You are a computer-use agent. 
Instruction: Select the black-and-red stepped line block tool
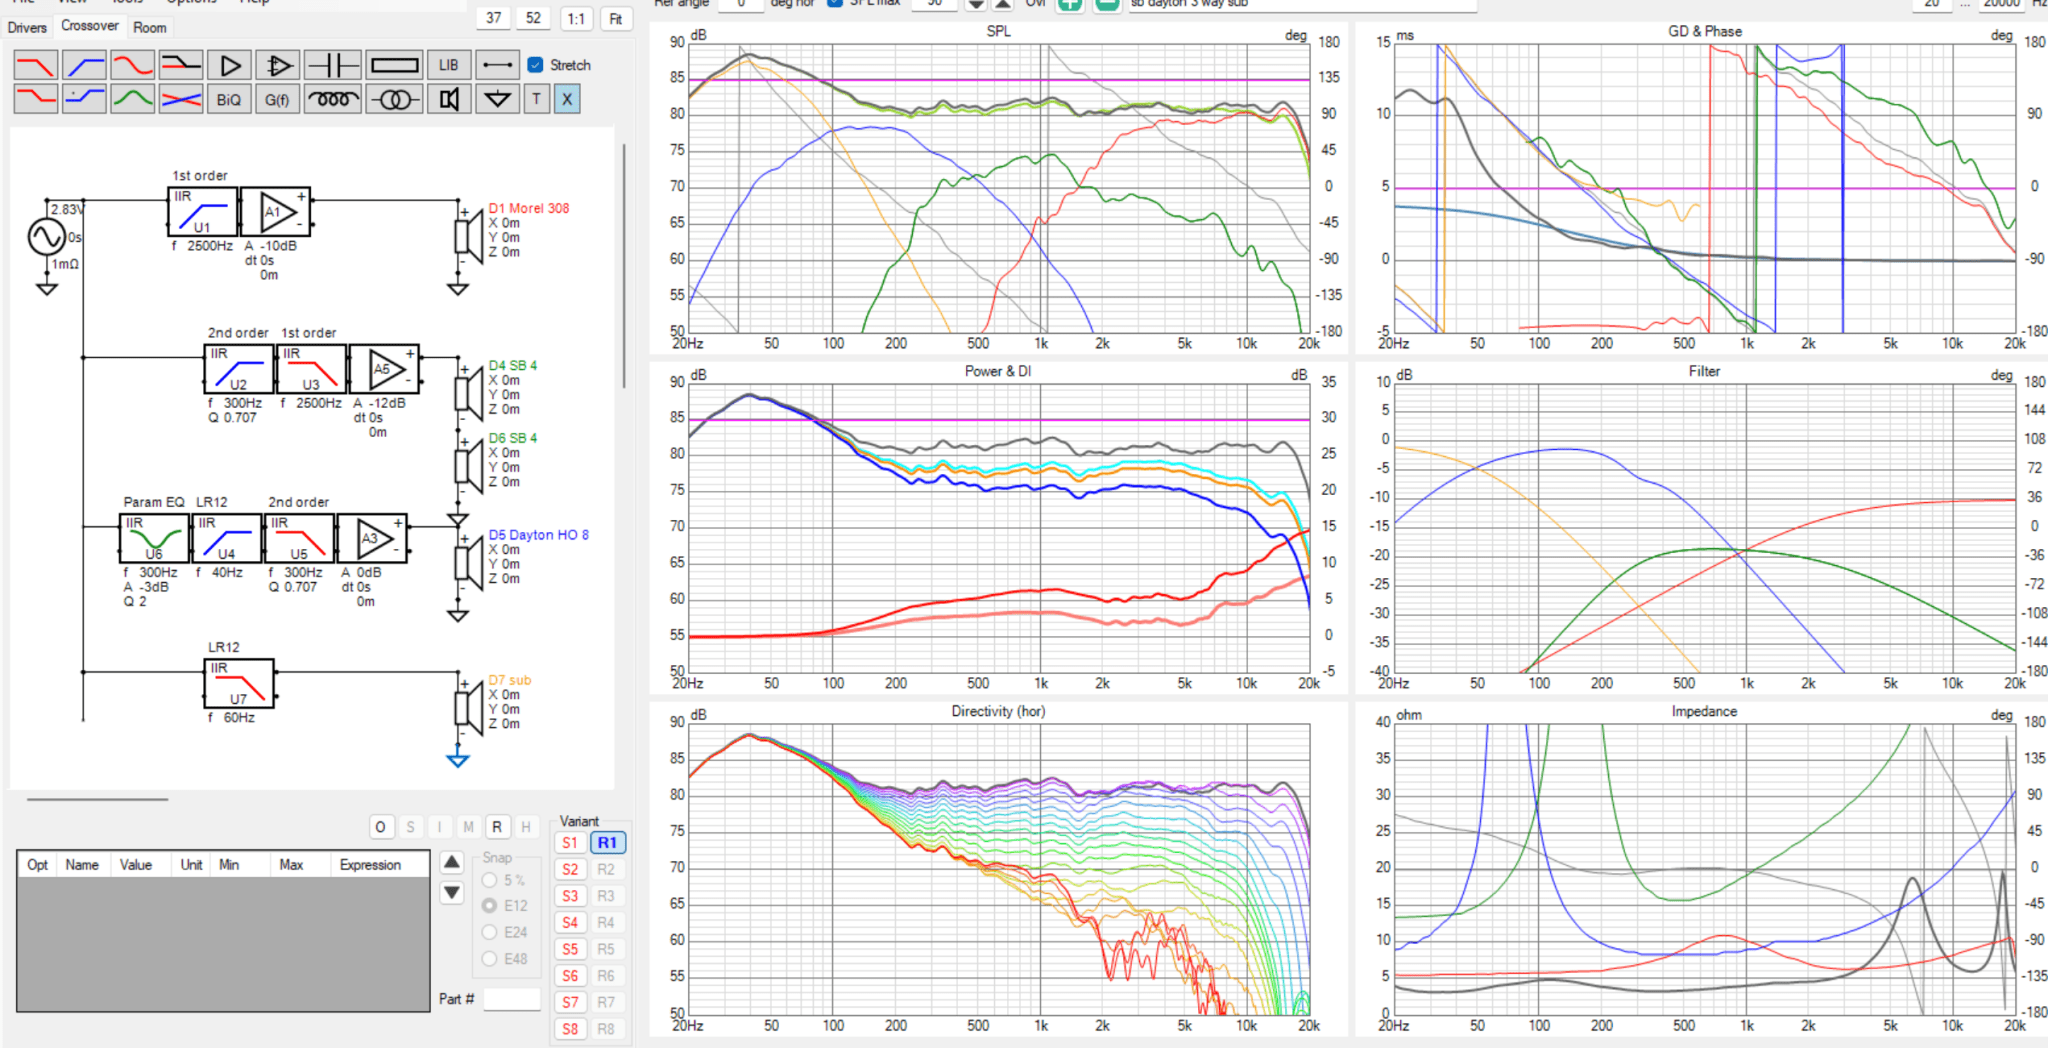(181, 66)
